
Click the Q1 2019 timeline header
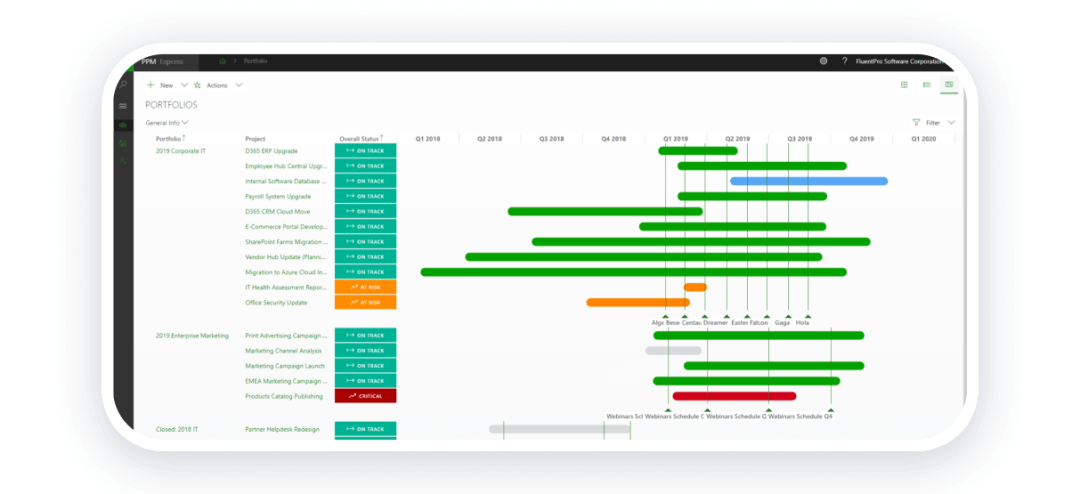[676, 138]
